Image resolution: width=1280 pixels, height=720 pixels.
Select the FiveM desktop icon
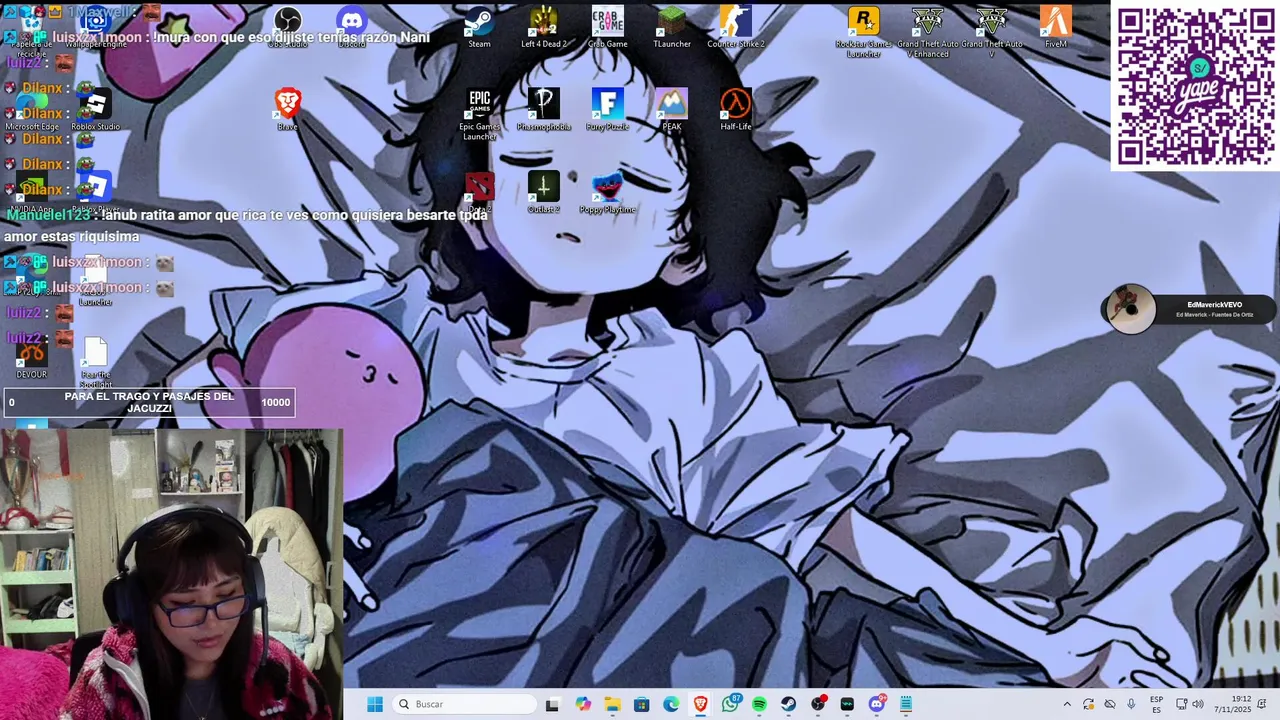coord(1056,27)
